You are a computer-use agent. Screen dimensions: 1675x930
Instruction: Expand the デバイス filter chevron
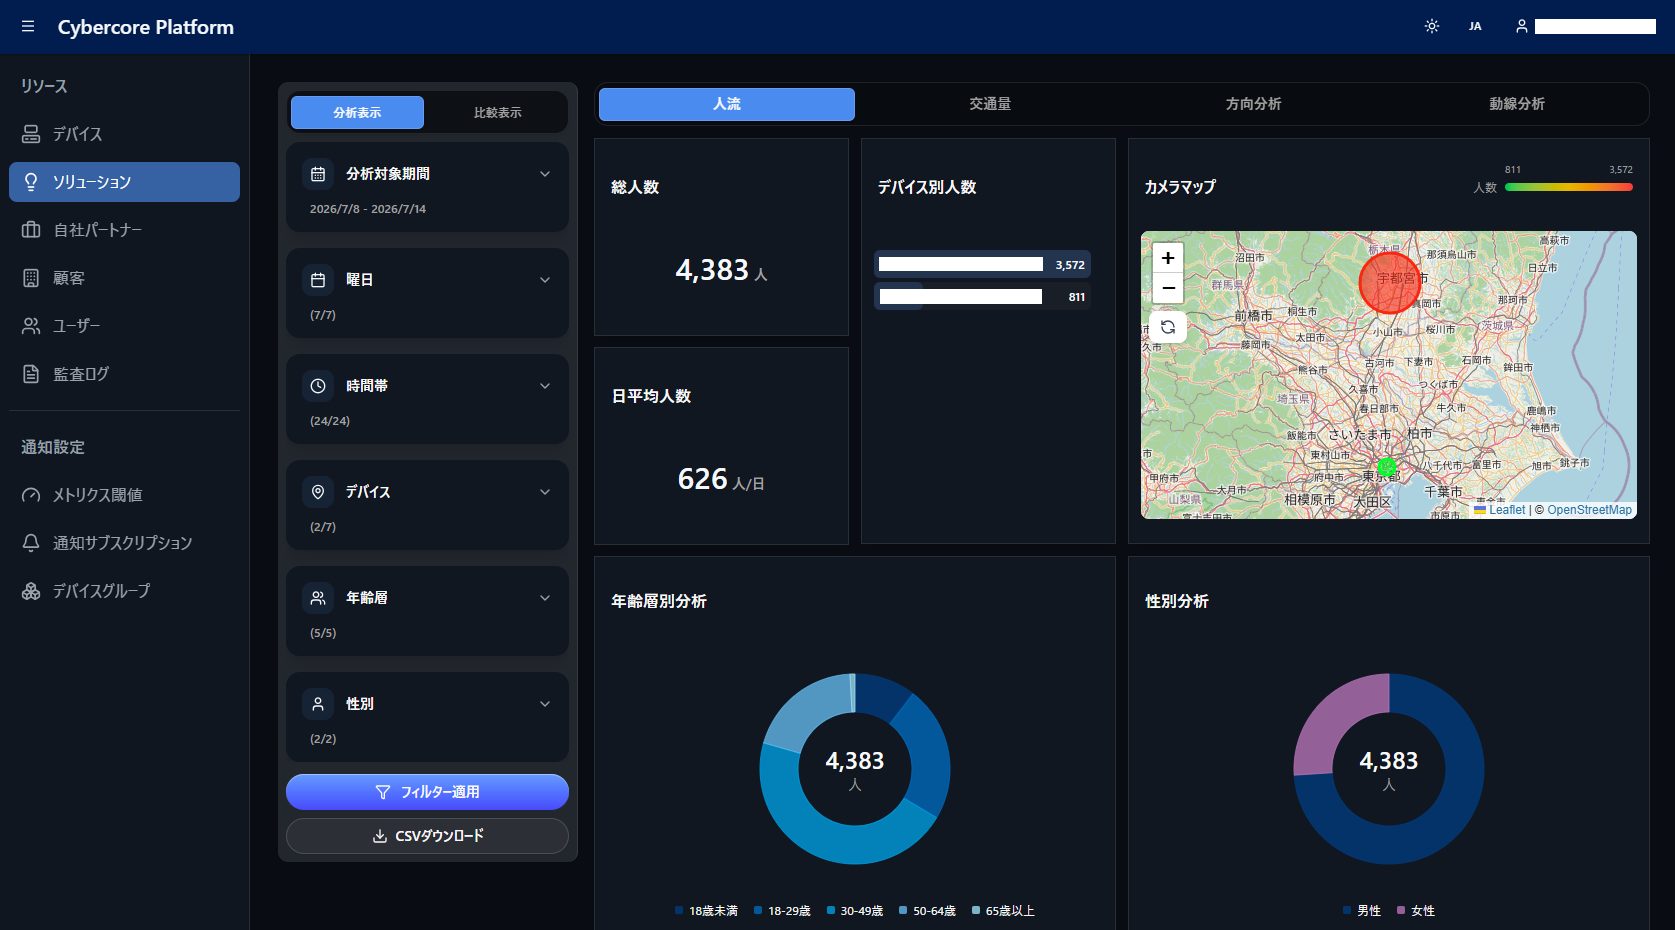[x=545, y=492]
